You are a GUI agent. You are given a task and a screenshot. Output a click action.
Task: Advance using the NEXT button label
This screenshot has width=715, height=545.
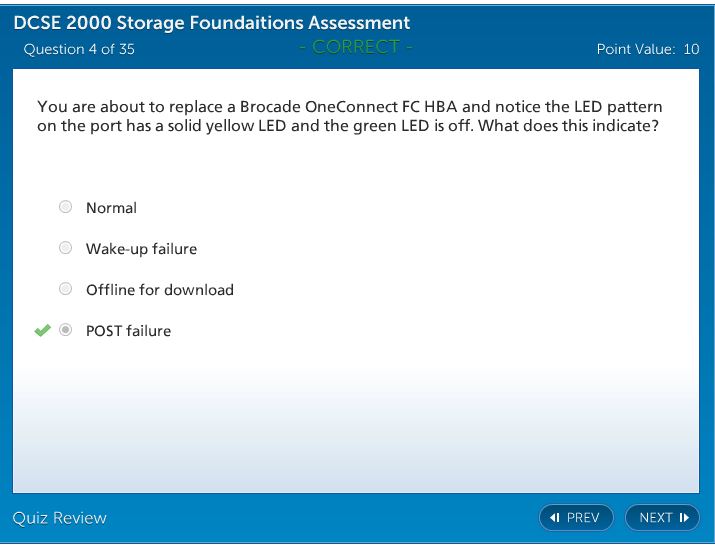[x=656, y=517]
